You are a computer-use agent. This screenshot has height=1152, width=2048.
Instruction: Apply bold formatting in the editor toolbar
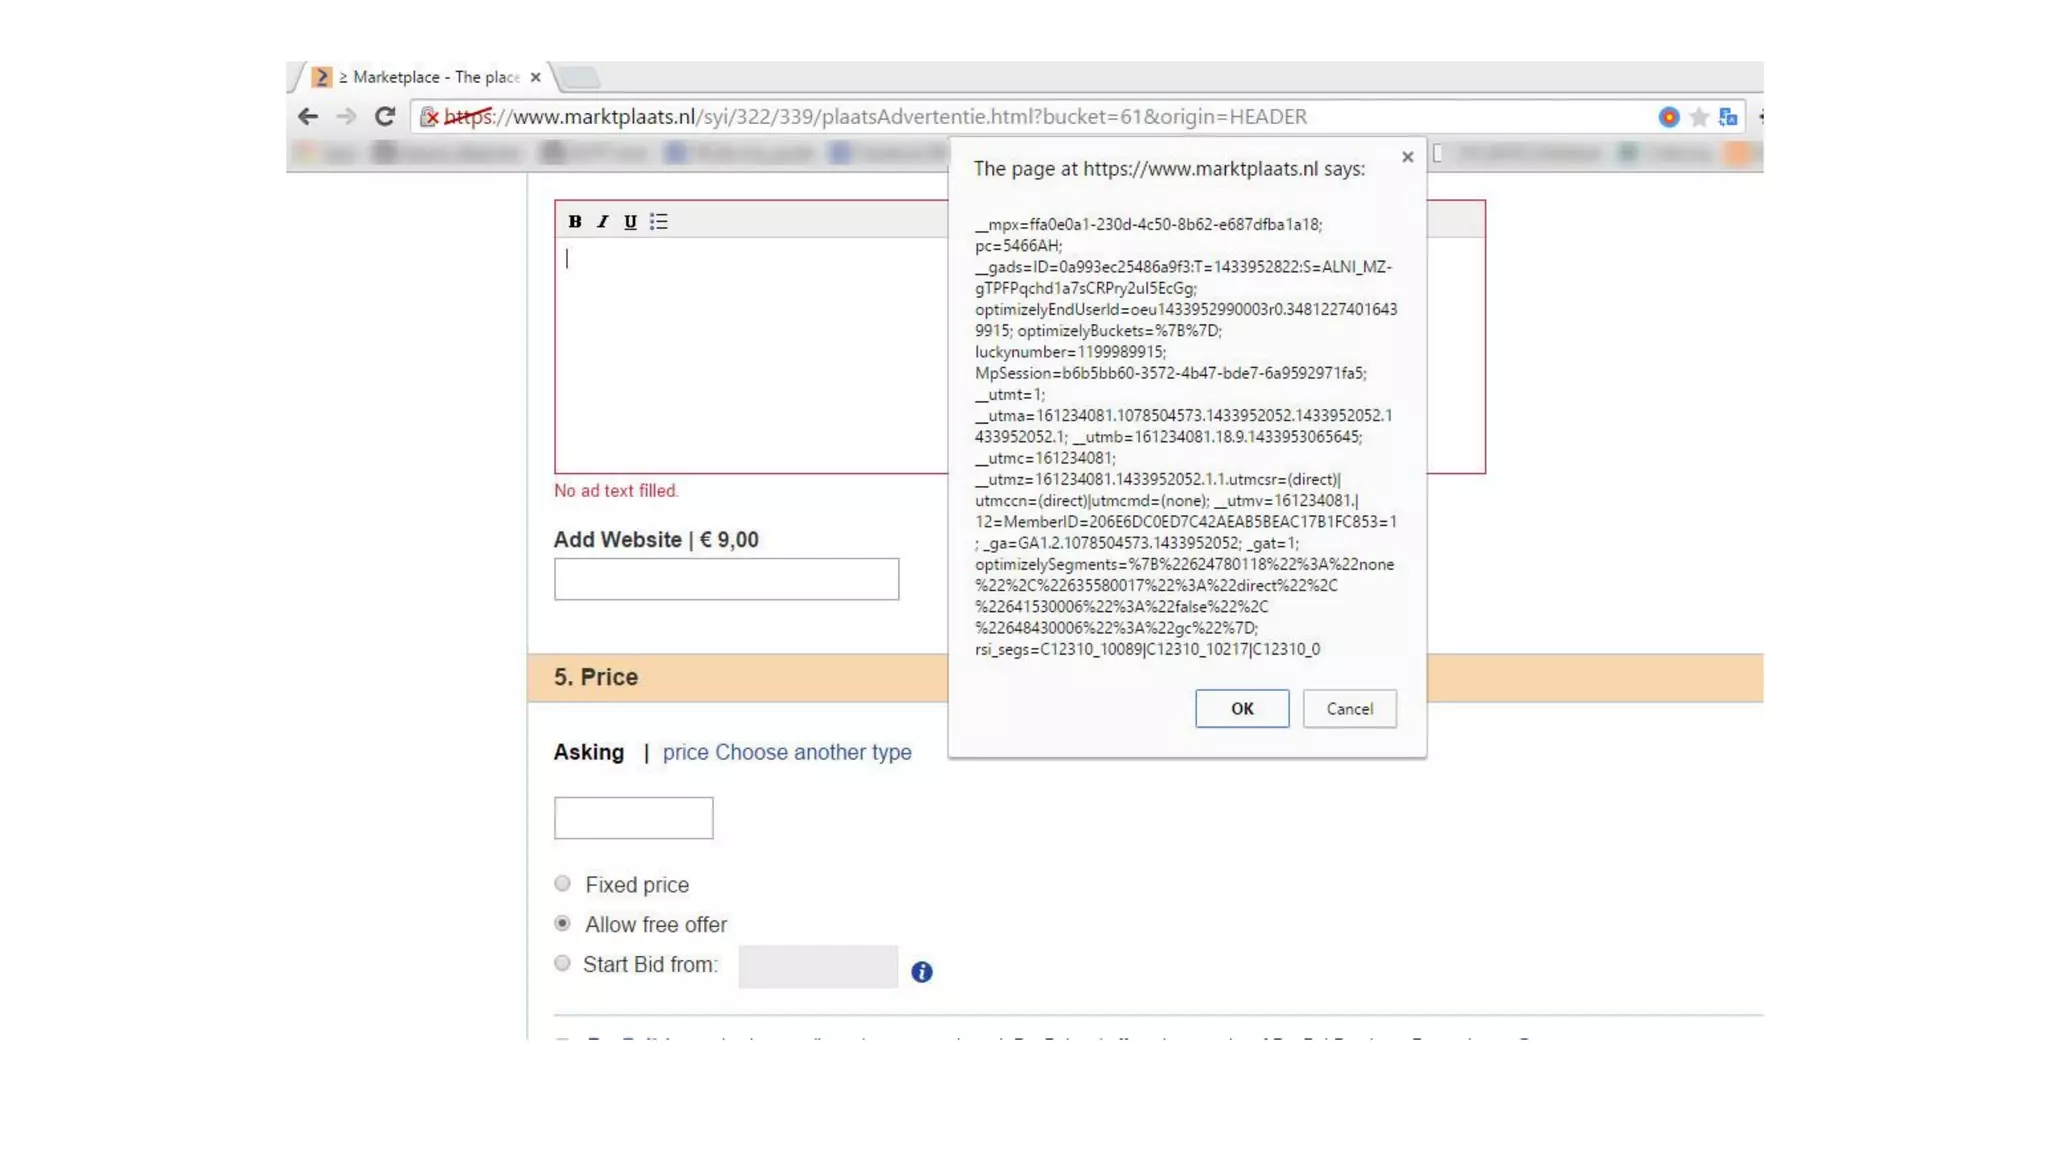coord(575,221)
